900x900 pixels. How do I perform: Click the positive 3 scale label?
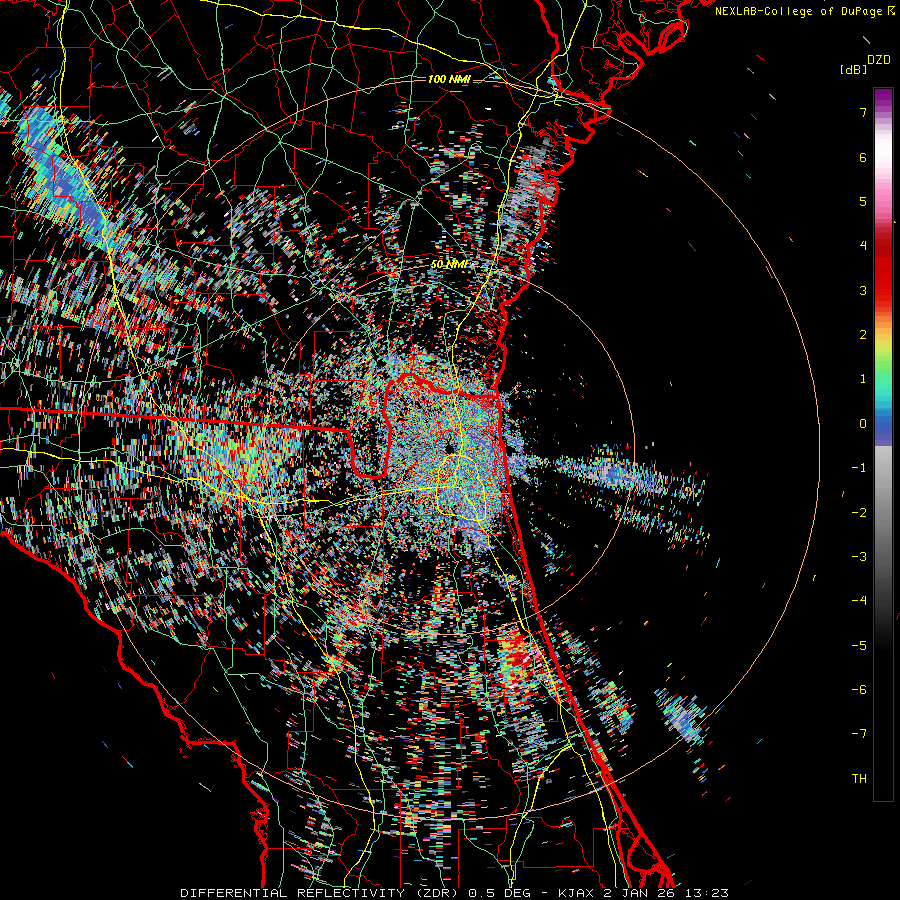coord(863,290)
